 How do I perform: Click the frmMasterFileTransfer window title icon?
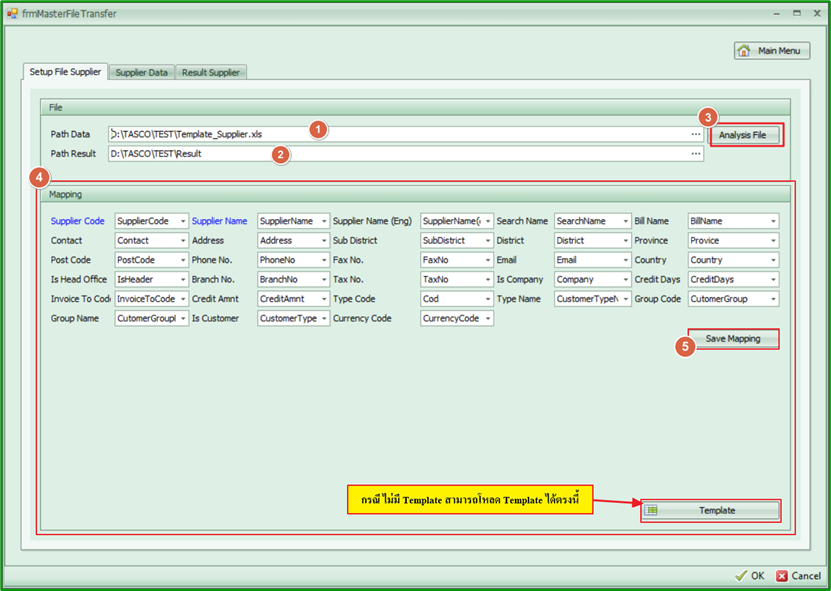click(x=12, y=14)
